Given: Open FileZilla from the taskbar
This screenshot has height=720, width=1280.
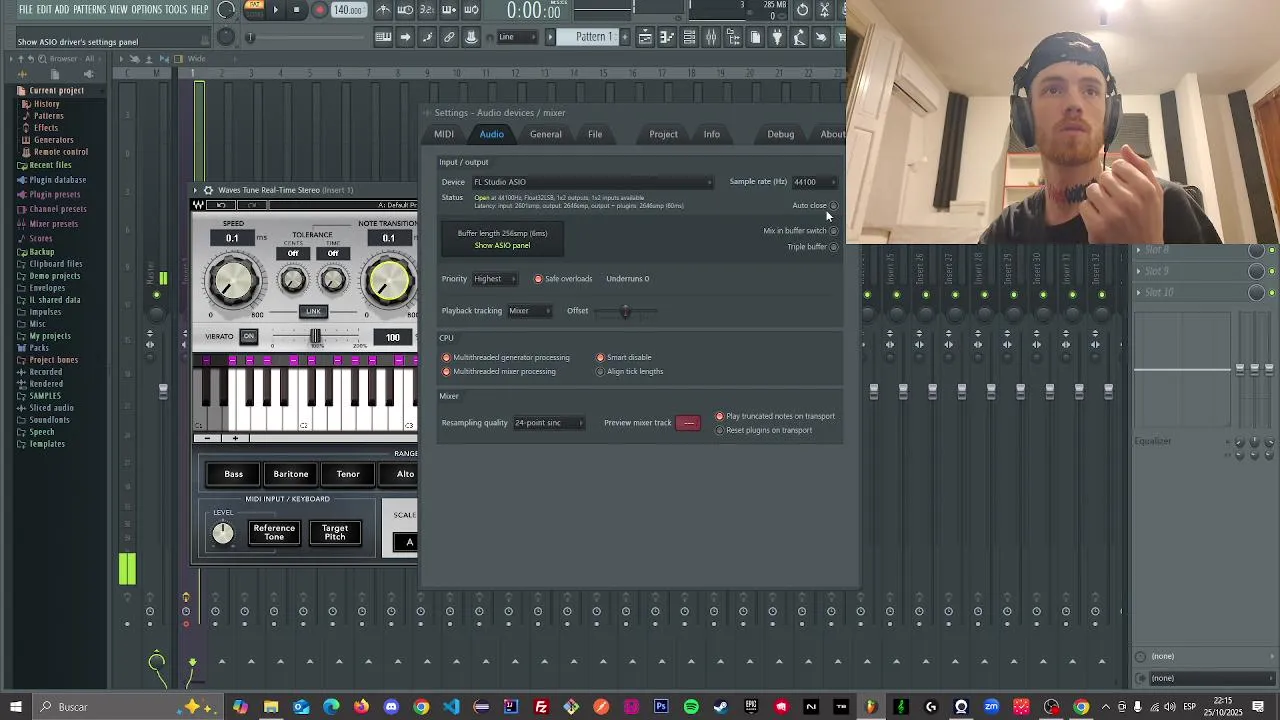Looking at the screenshot, I should (541, 707).
